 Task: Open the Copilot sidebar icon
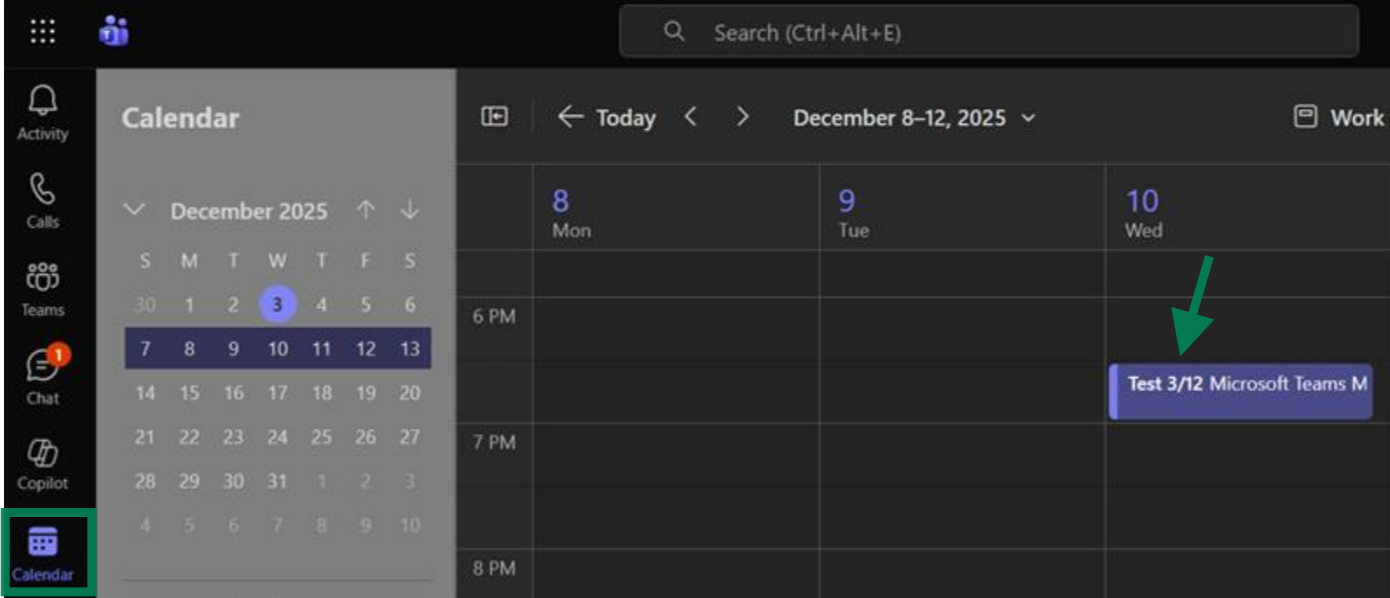coord(43,465)
